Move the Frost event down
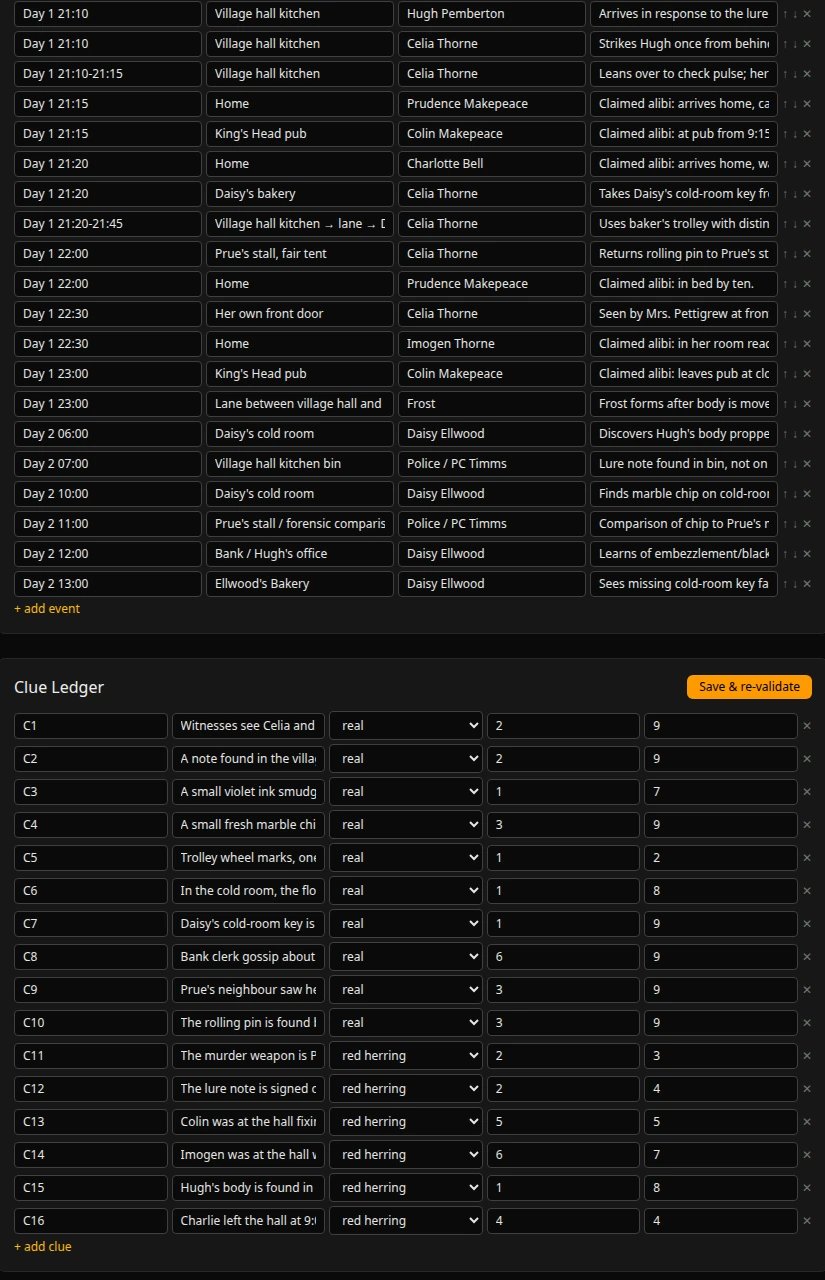 (x=795, y=404)
